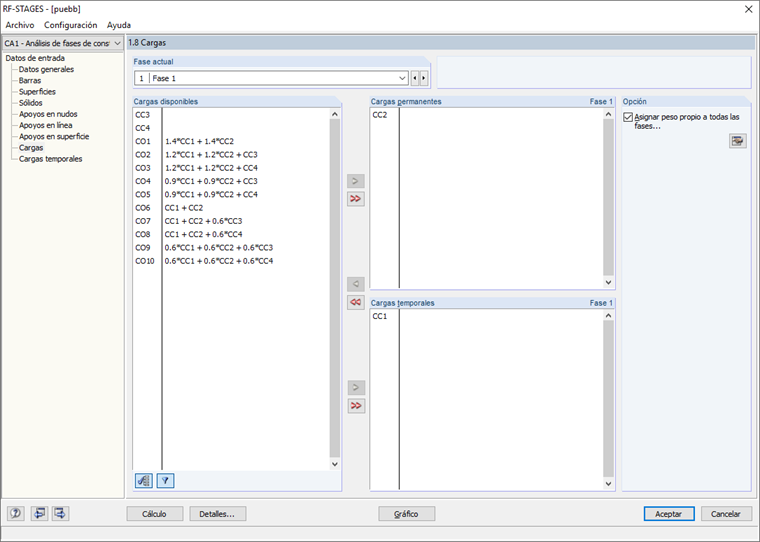
Task: Open the Archivo menu
Action: click(20, 25)
